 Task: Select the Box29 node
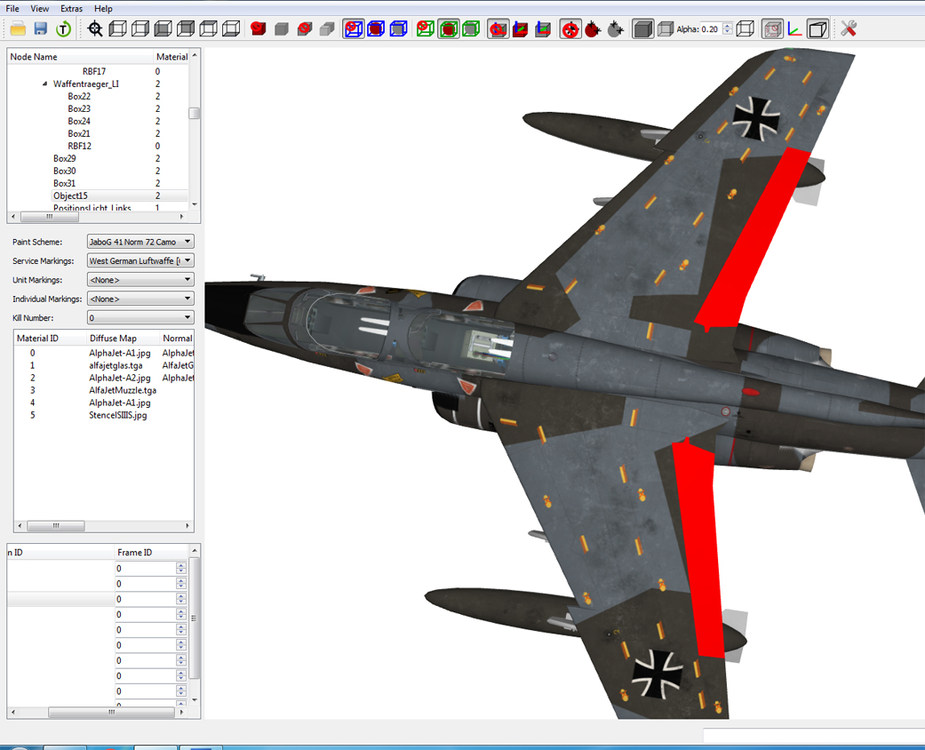pos(64,158)
